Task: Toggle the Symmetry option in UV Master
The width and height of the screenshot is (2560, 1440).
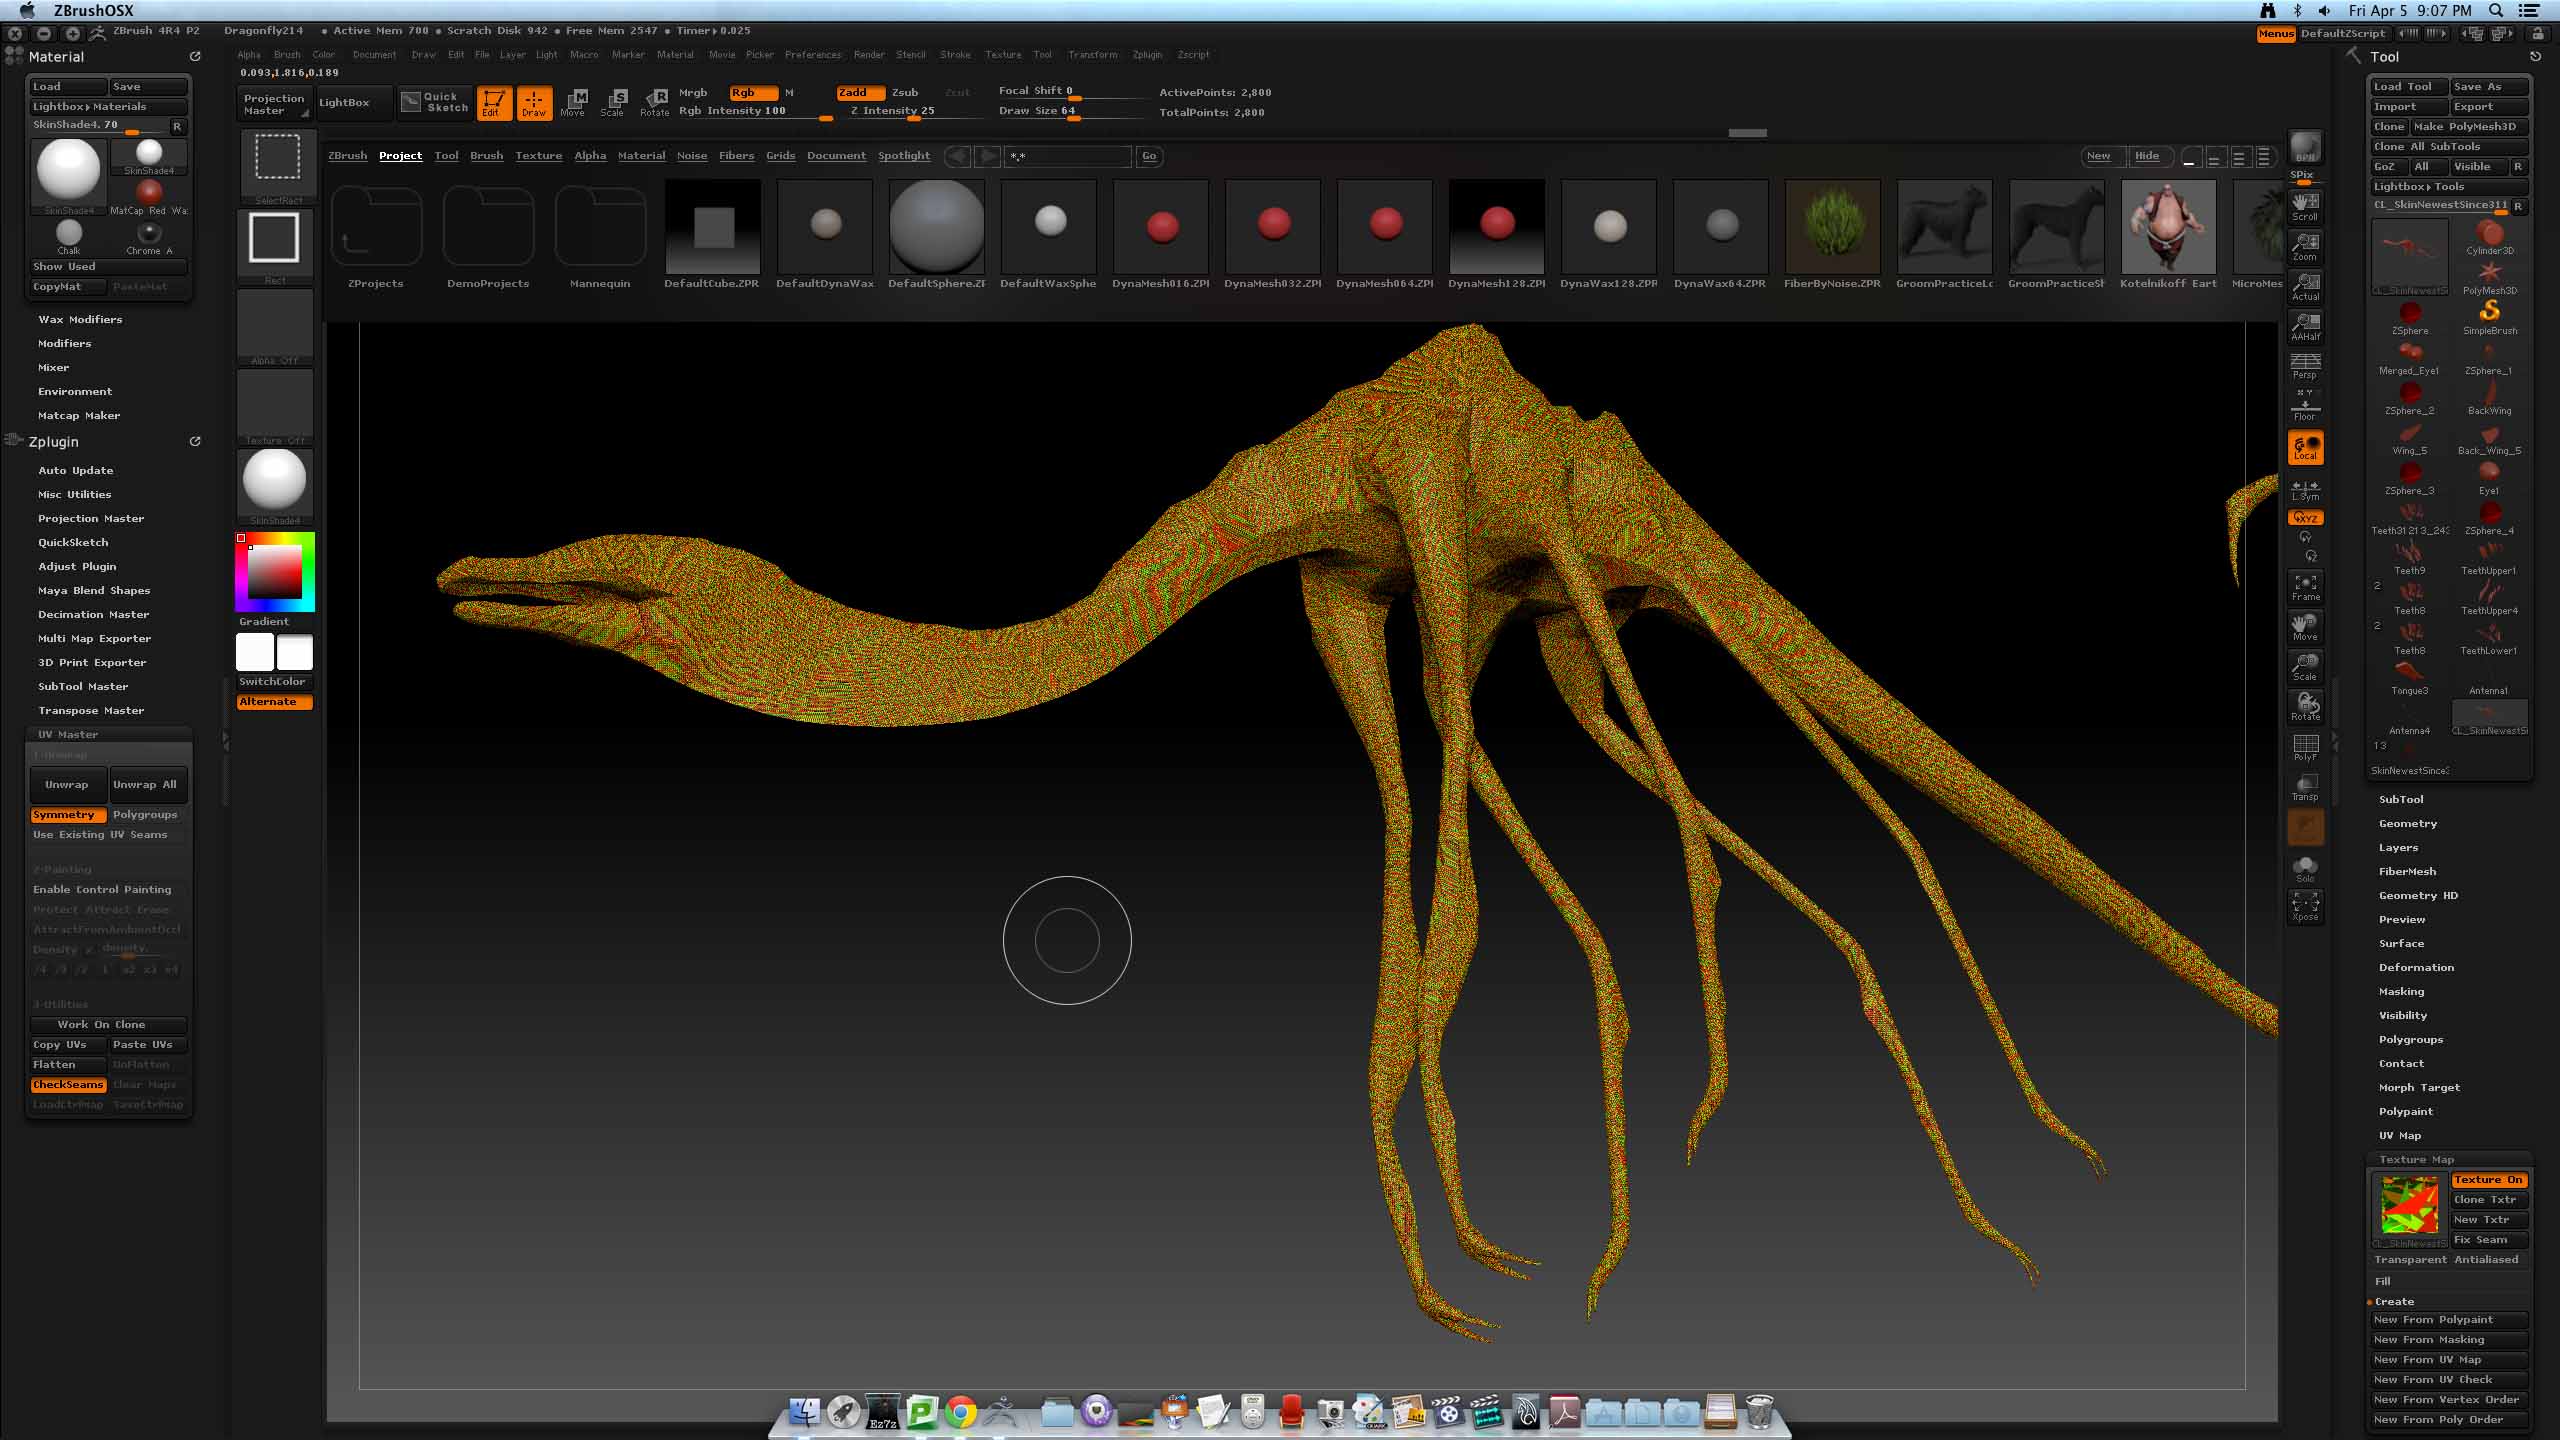Action: coord(67,815)
